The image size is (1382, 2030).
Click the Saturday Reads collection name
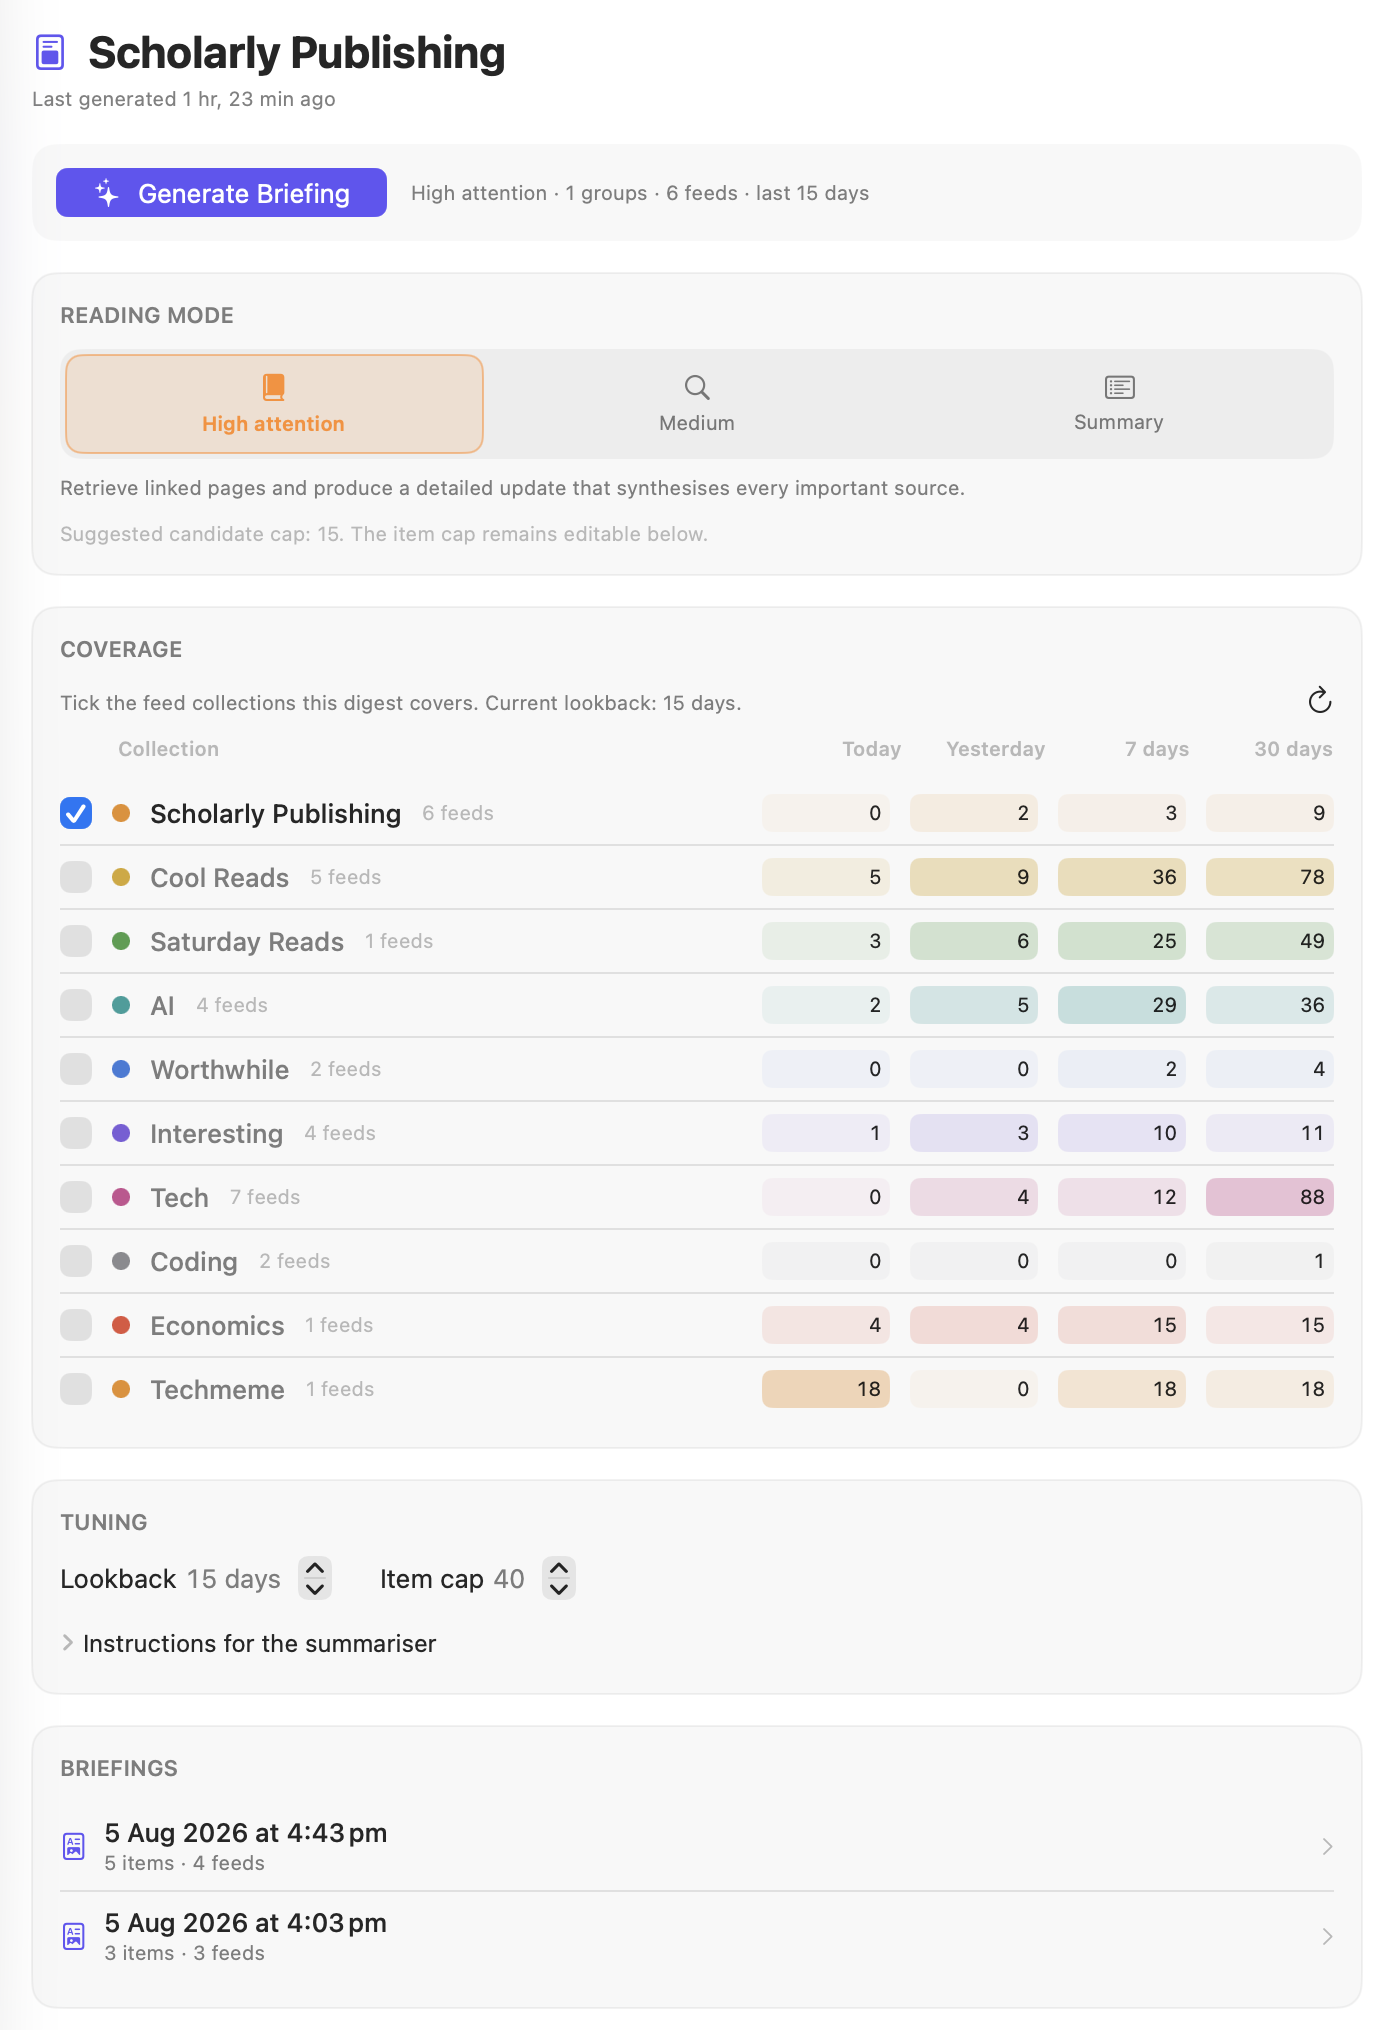tap(247, 942)
